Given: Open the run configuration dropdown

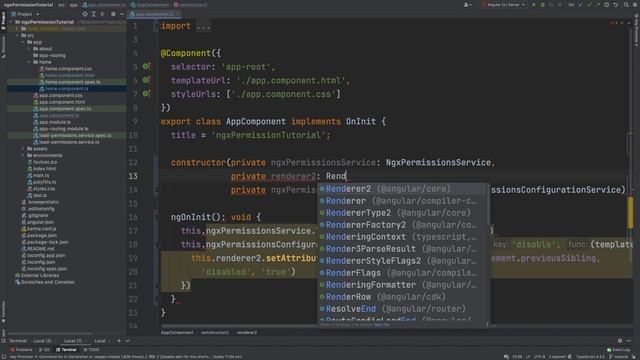Looking at the screenshot, I should (x=503, y=5).
